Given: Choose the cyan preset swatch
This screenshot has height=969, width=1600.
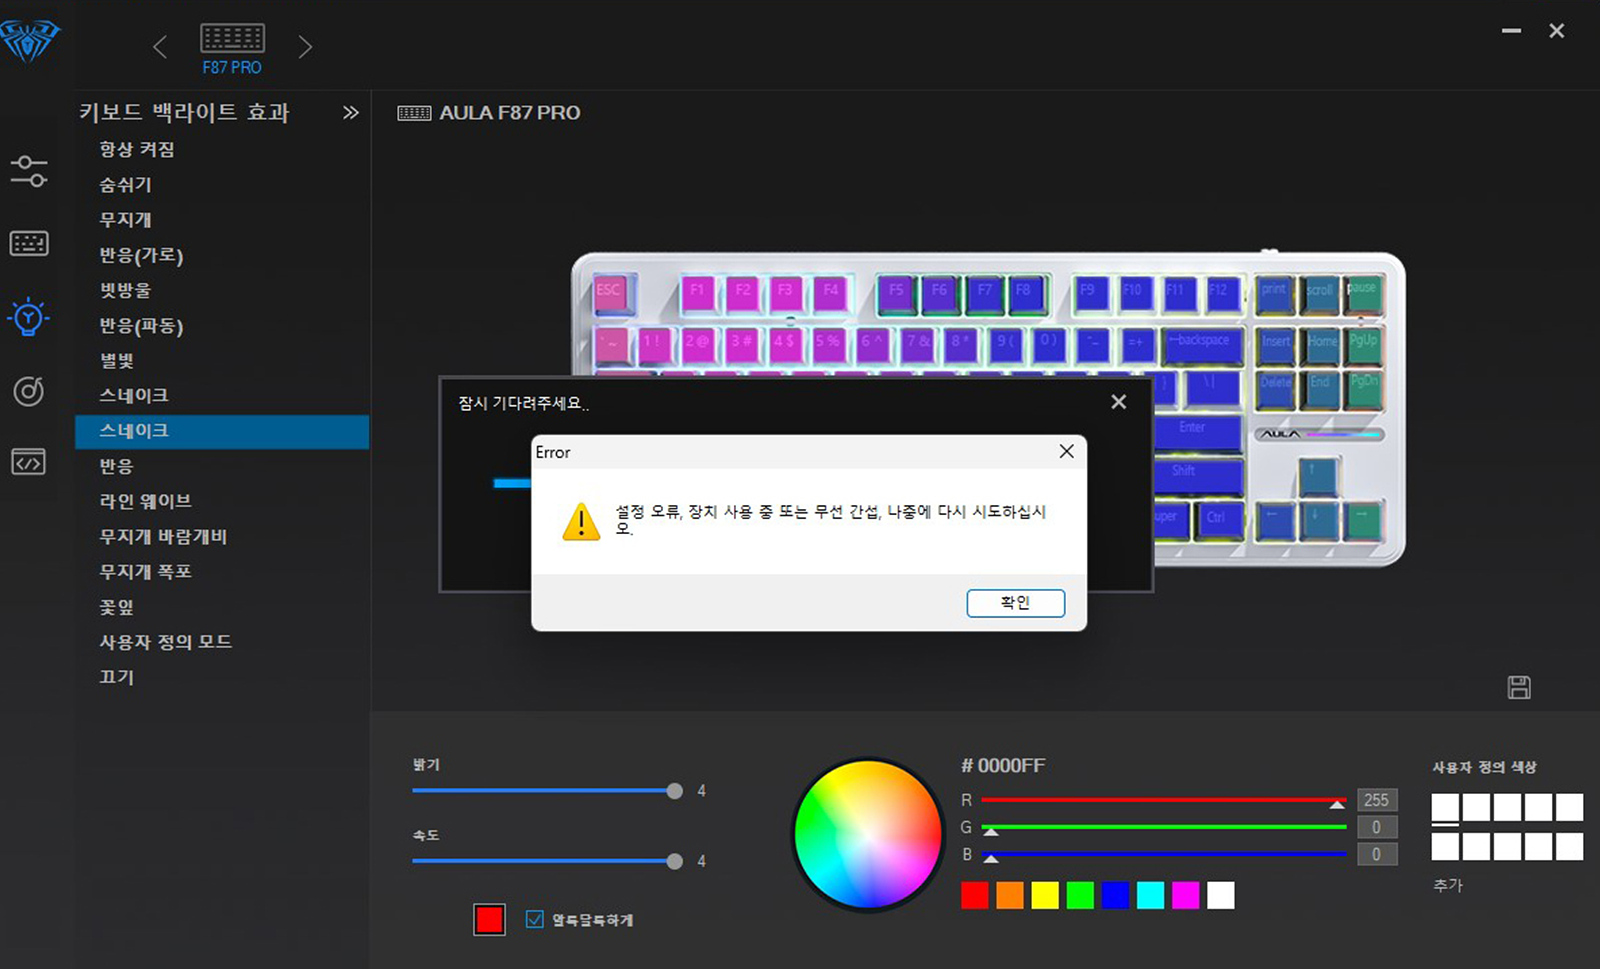Looking at the screenshot, I should coord(1151,895).
